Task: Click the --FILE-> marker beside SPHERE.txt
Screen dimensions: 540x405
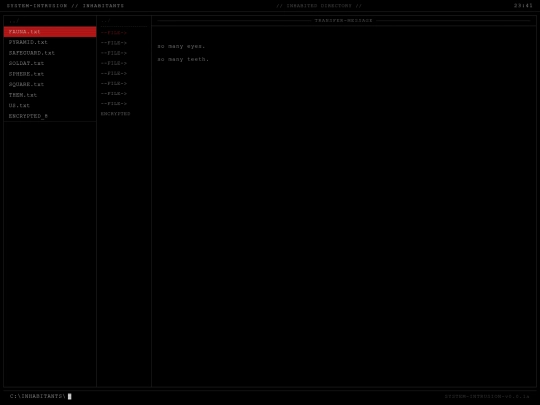Action: click(114, 73)
